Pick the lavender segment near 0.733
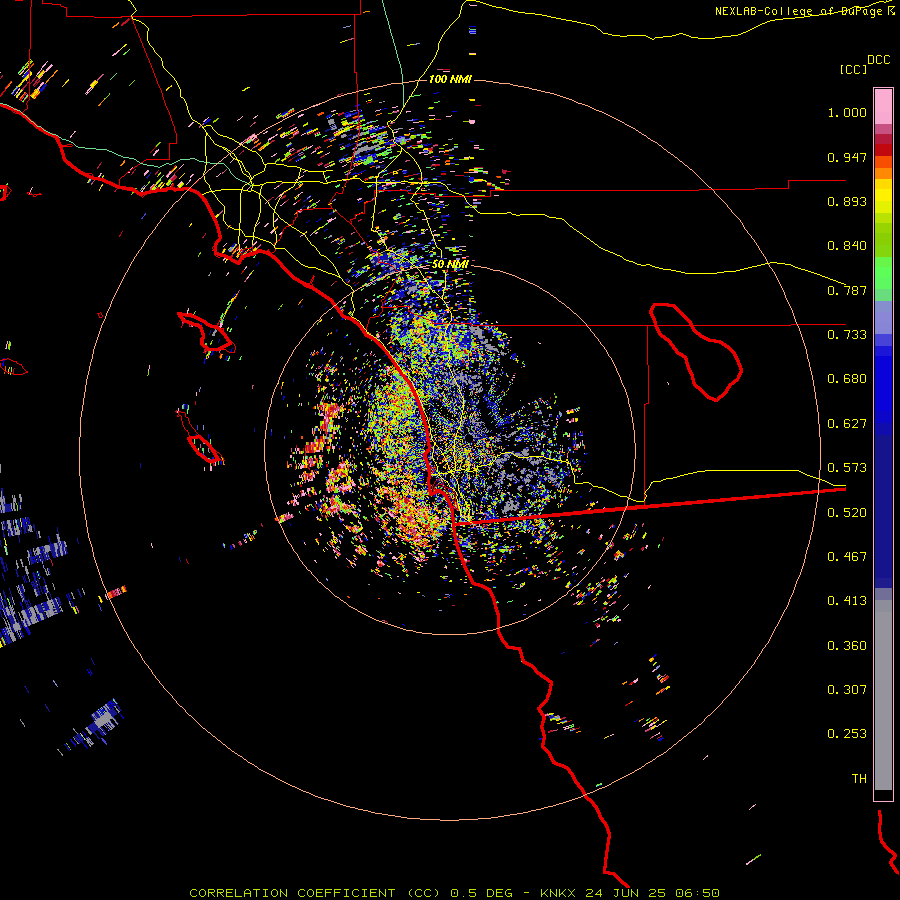The width and height of the screenshot is (900, 900). 883,317
